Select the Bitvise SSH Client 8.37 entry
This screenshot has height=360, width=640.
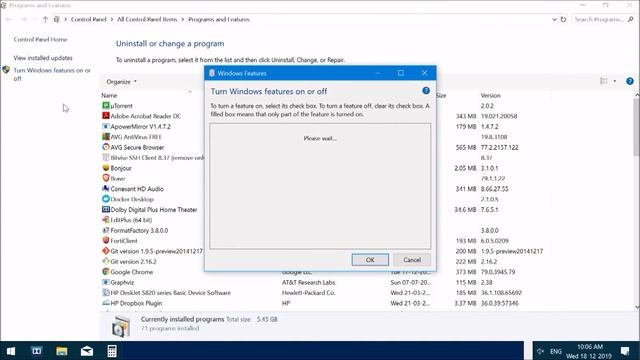click(158, 158)
